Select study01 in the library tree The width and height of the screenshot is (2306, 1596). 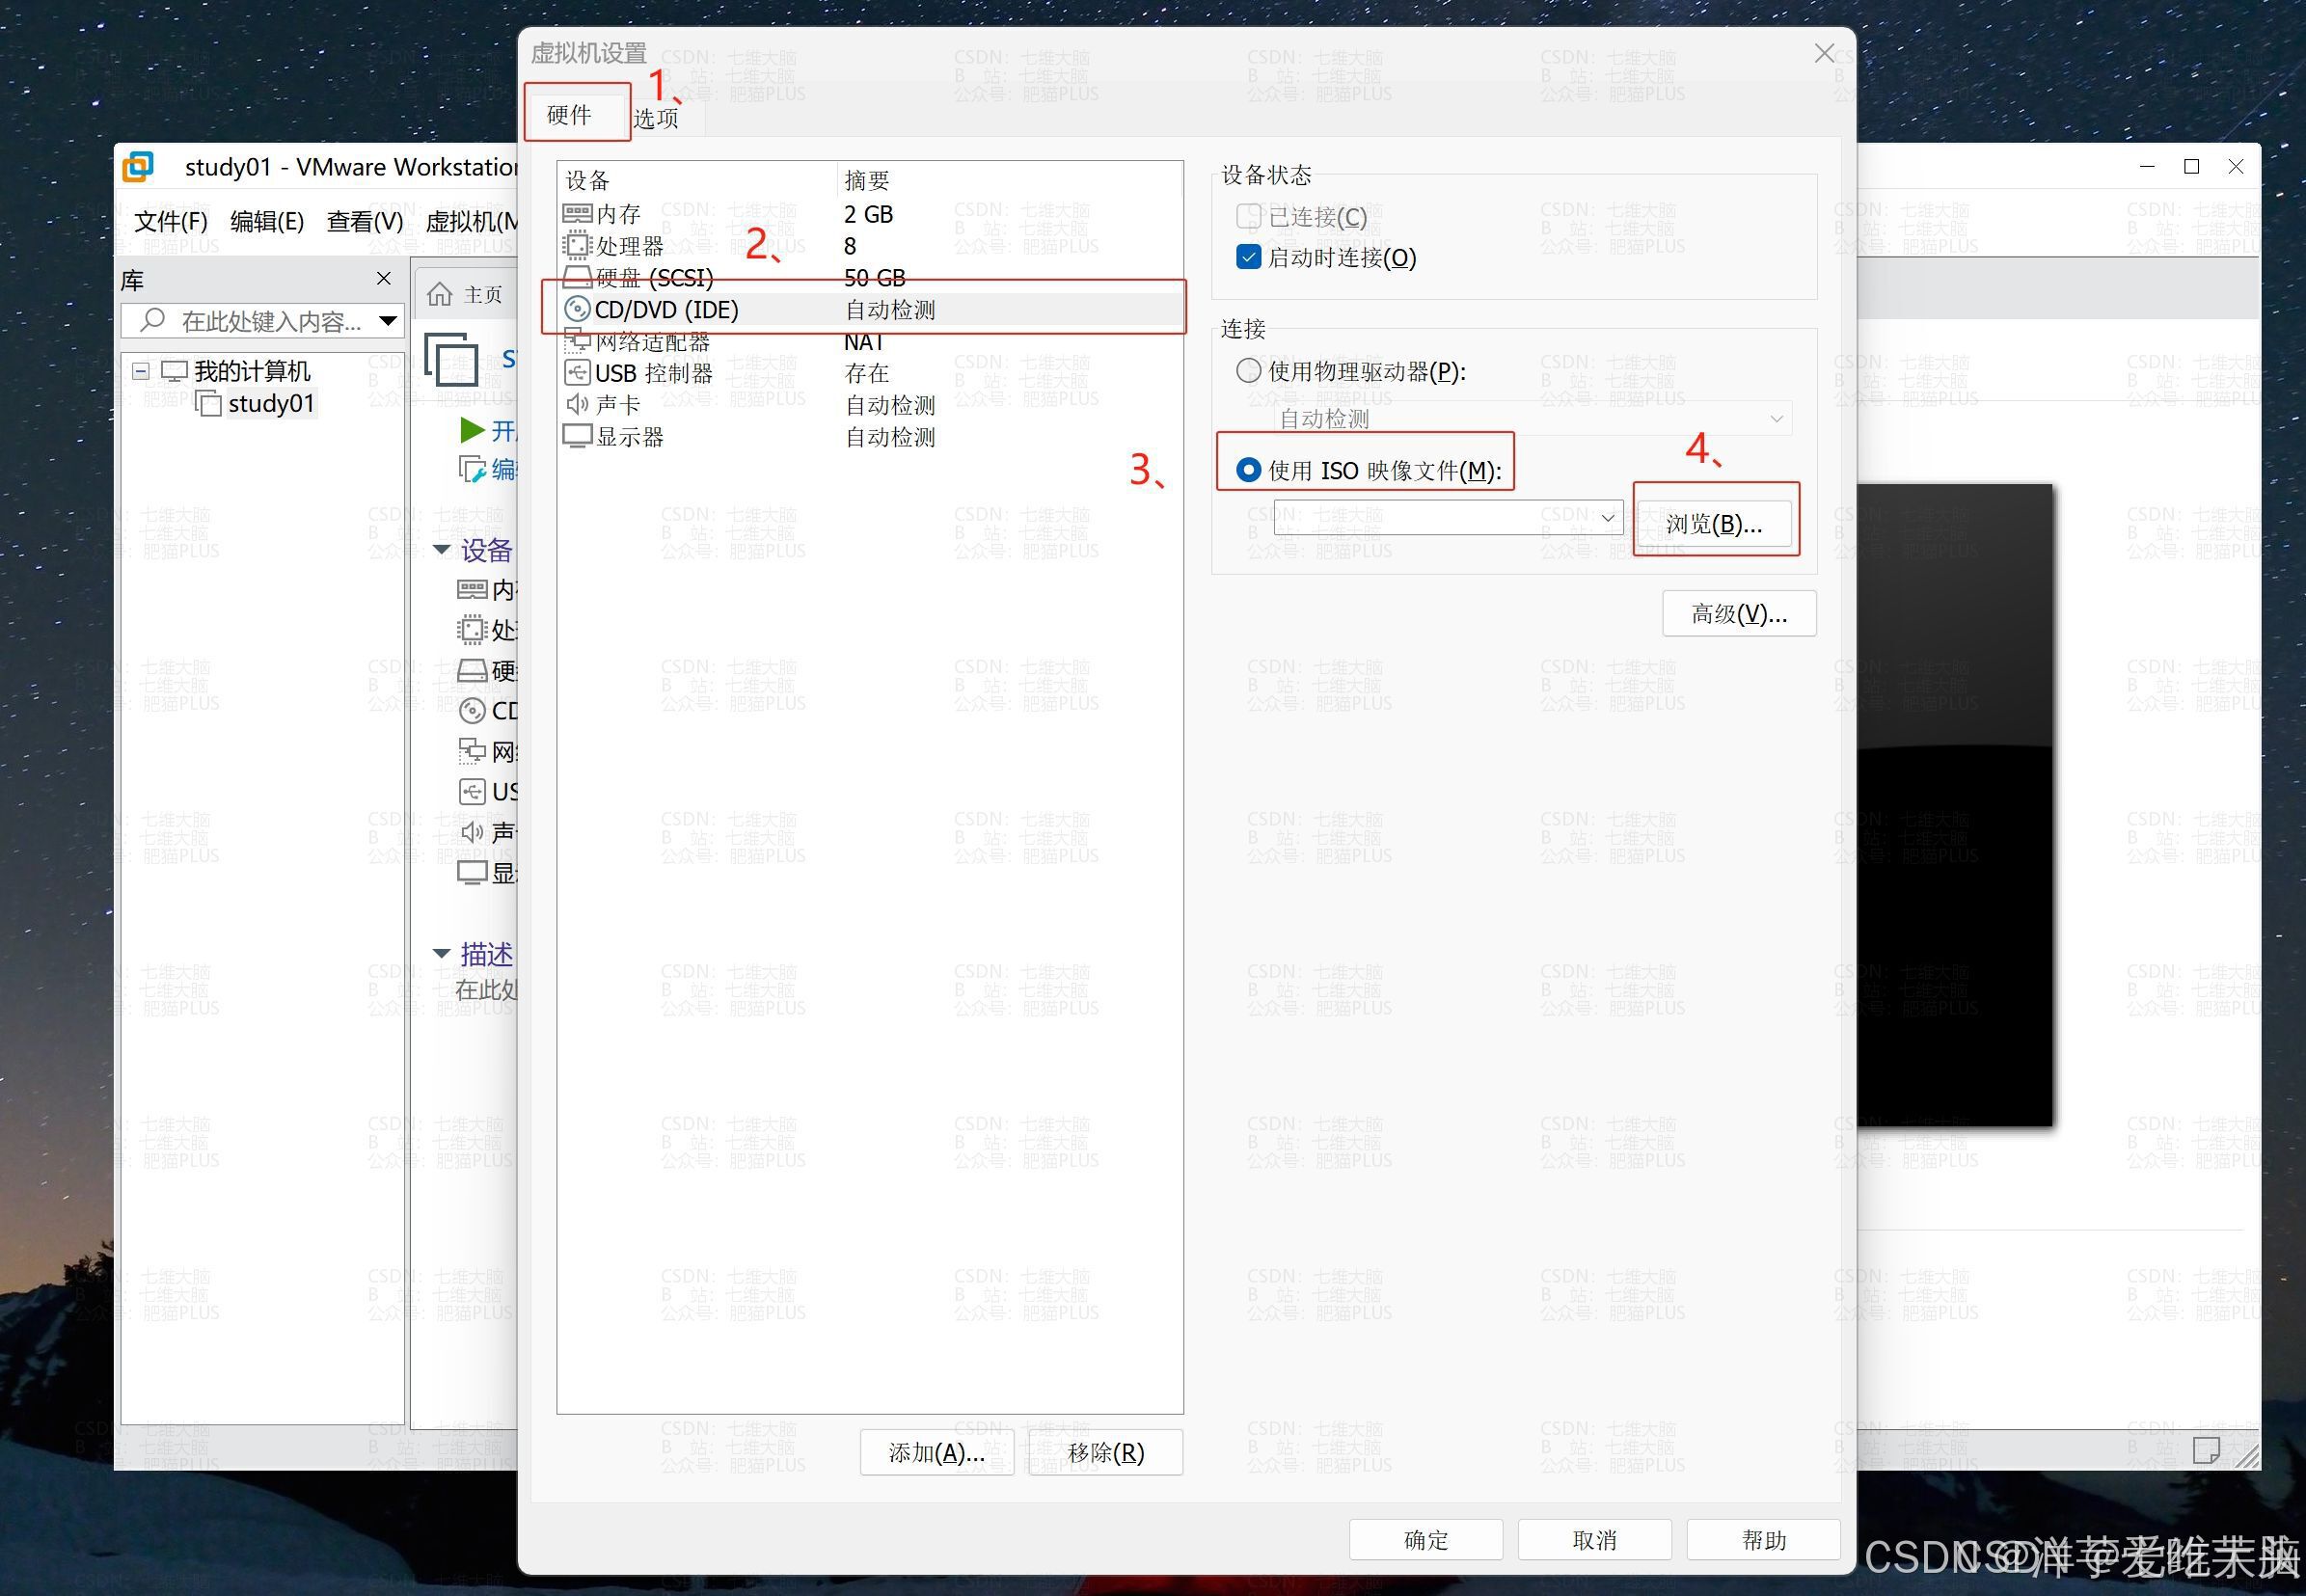click(270, 403)
